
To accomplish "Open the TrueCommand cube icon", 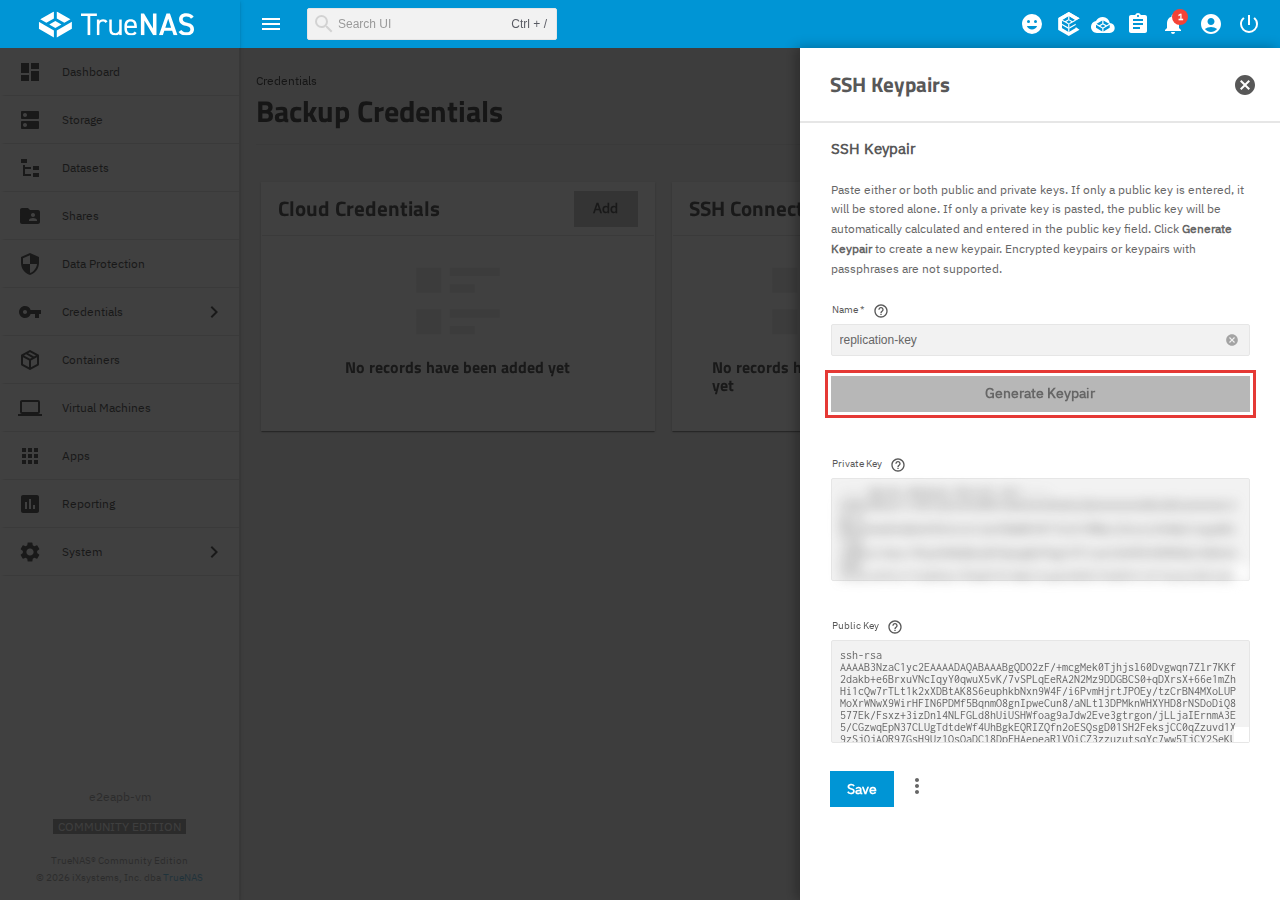I will [x=1068, y=24].
